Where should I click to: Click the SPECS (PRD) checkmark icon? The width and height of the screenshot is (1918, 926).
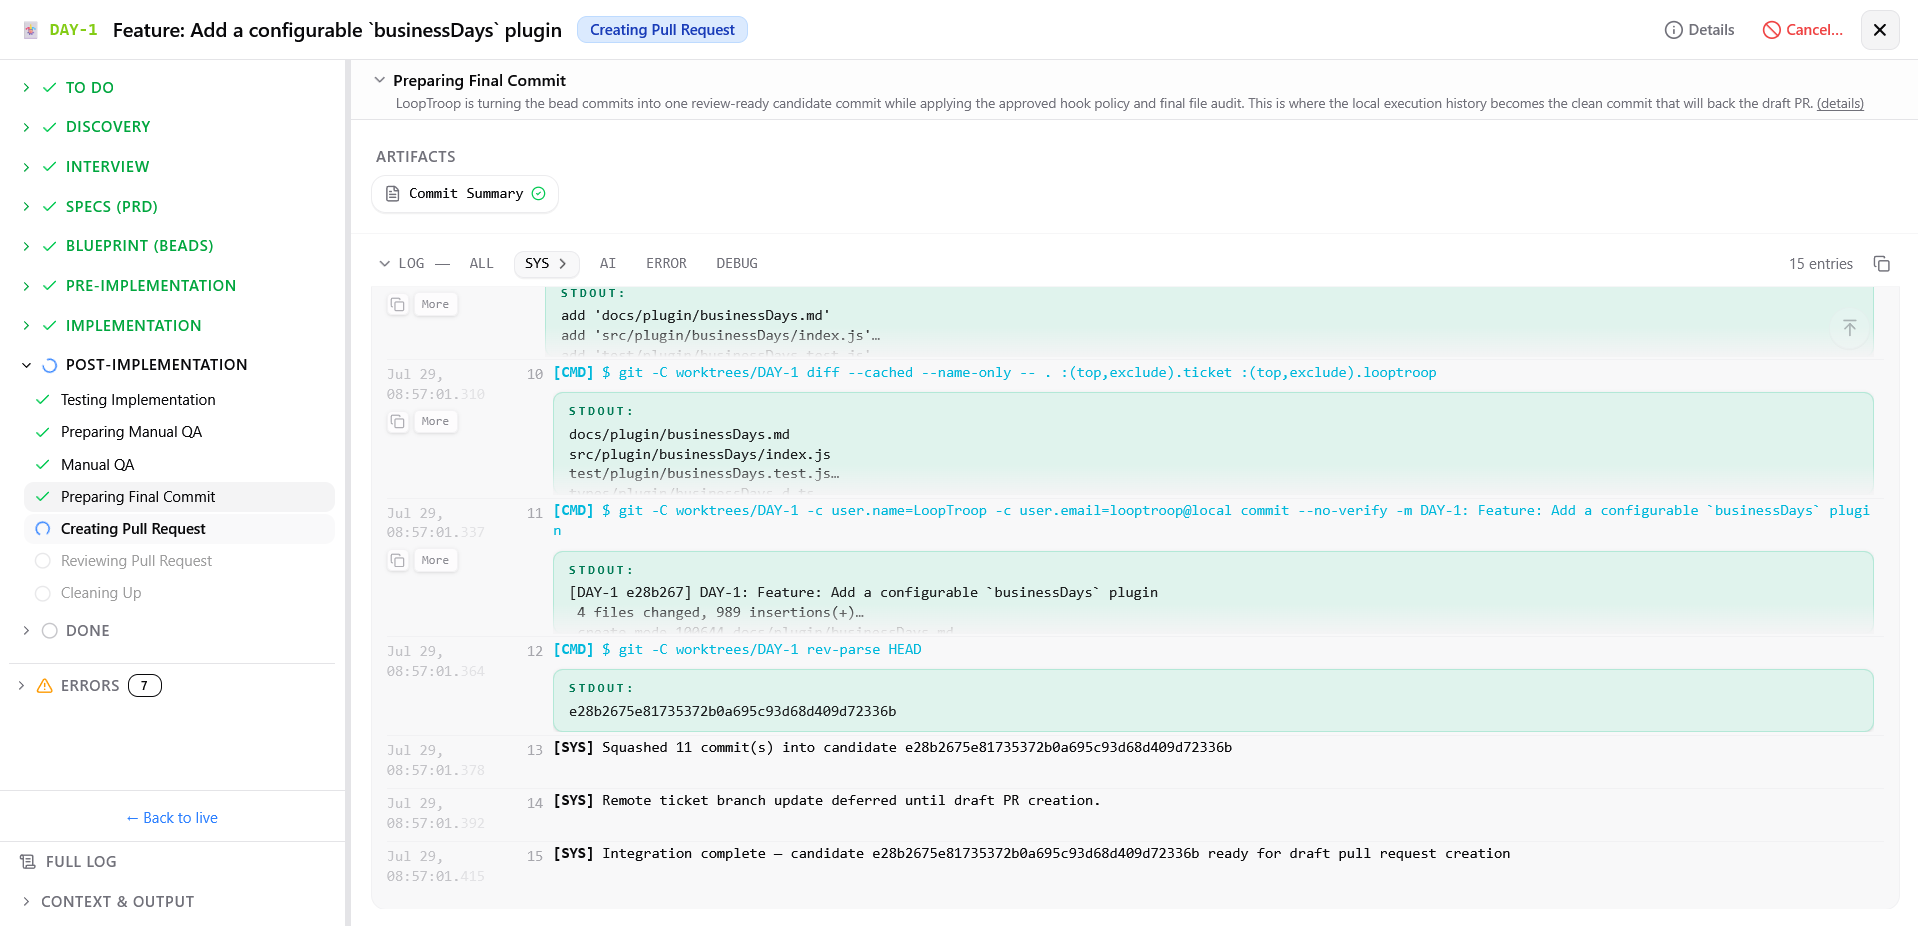click(49, 207)
